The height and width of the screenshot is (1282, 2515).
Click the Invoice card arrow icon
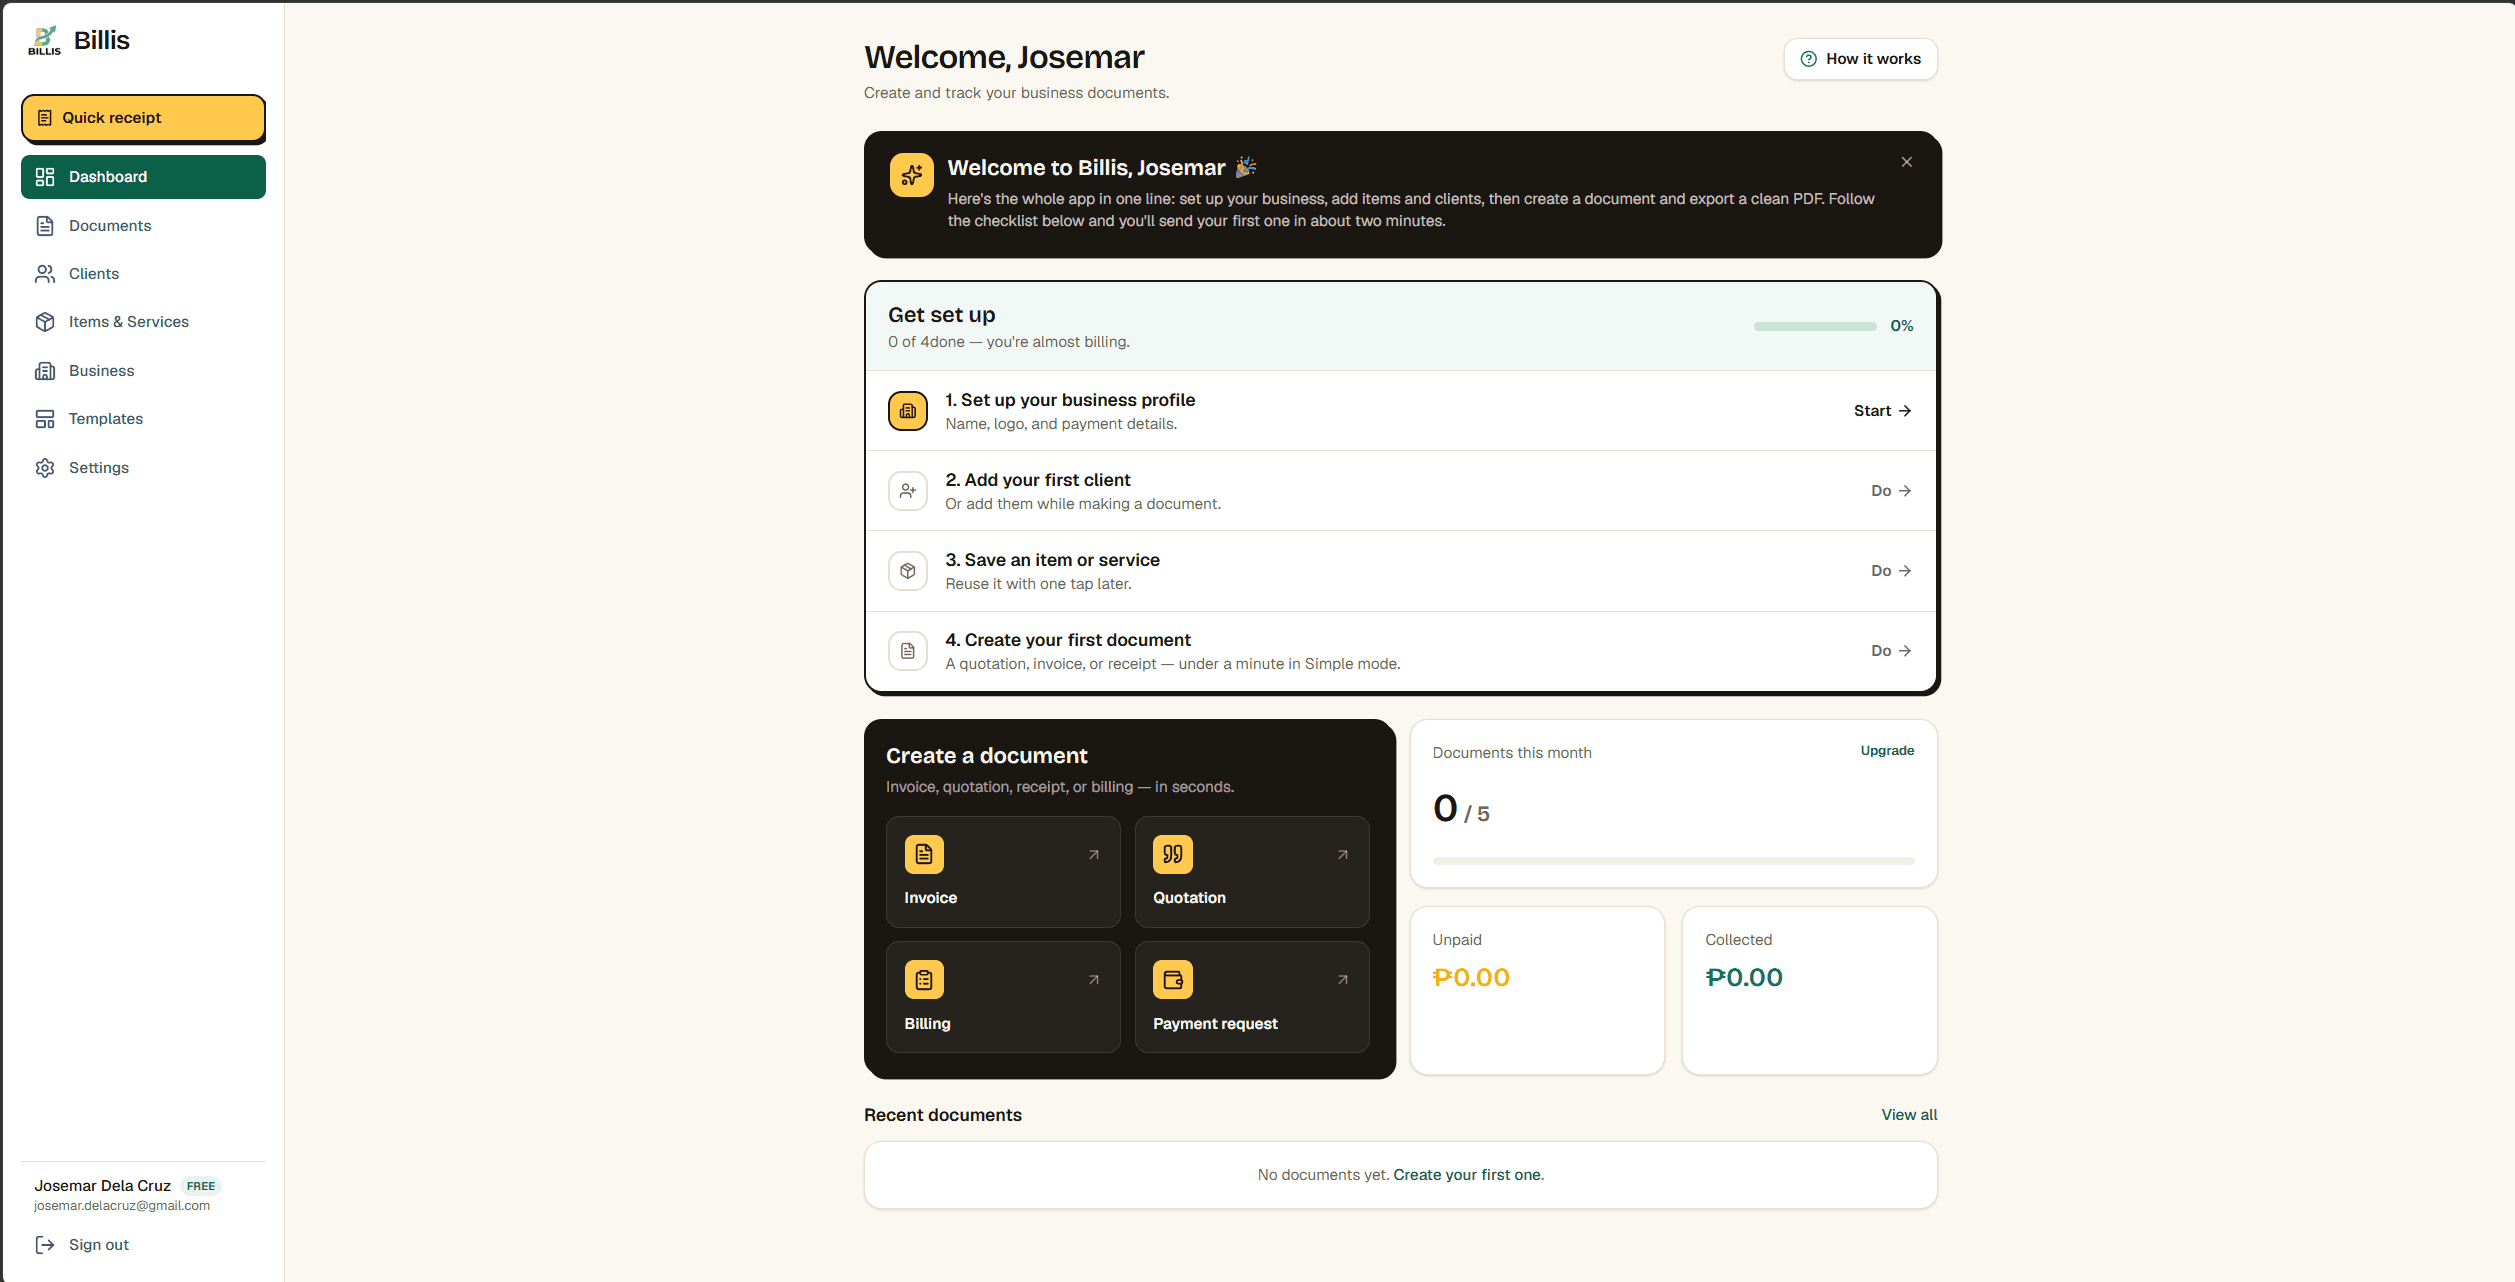[1094, 855]
